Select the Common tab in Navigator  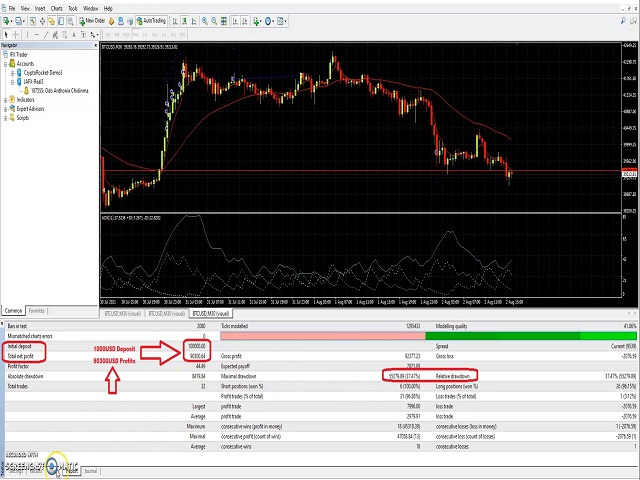(13, 311)
